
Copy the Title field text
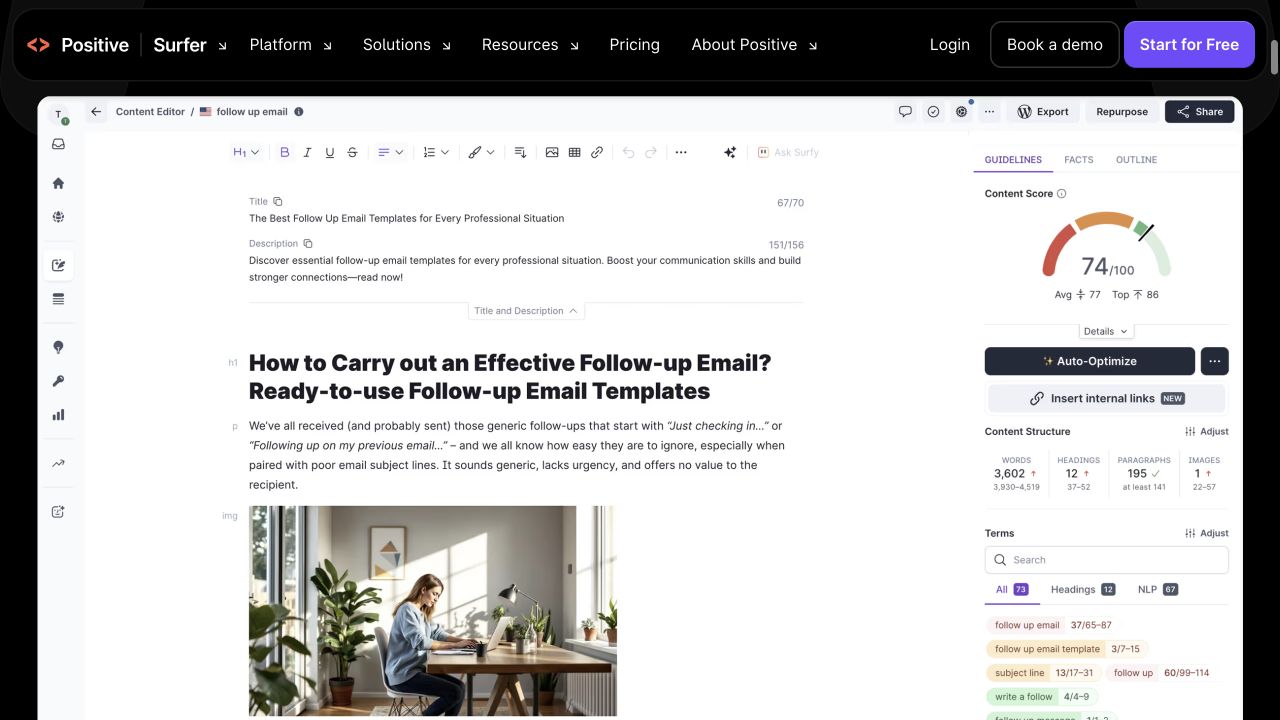point(278,201)
